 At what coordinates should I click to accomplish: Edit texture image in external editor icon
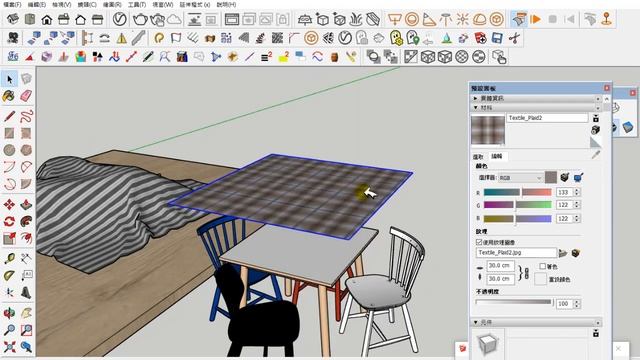tap(576, 253)
